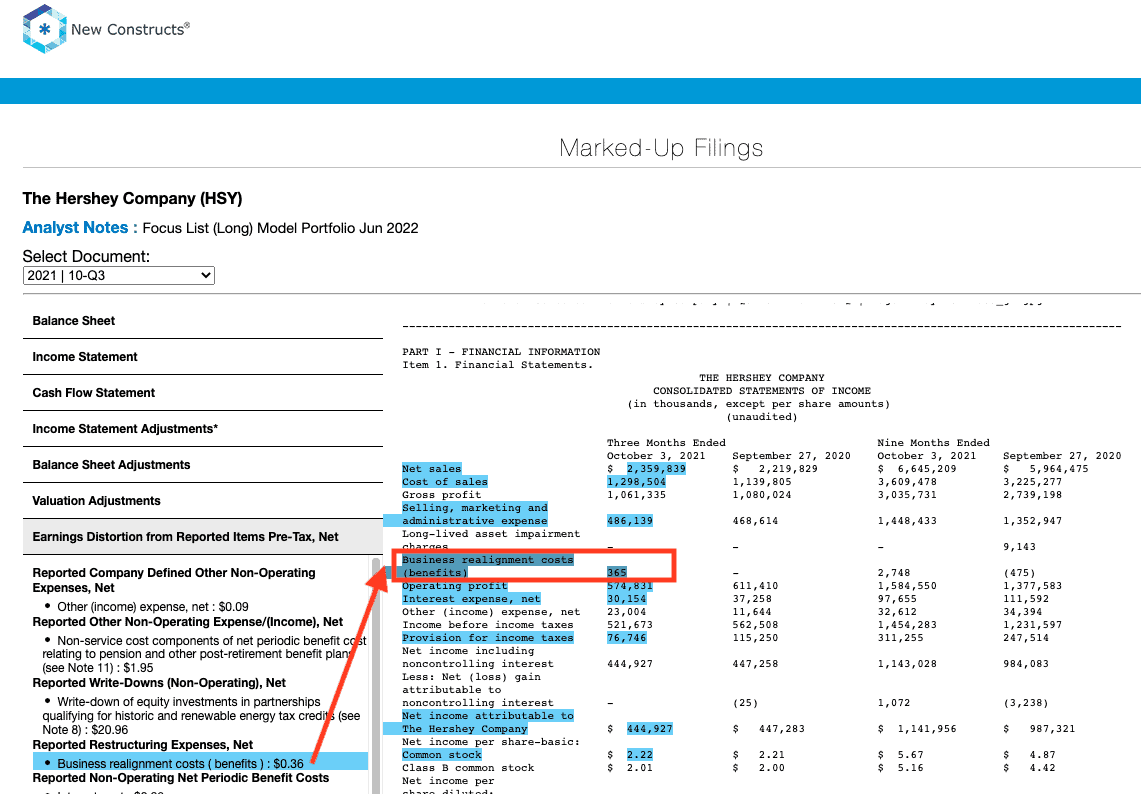Click the Nine Months Ended column header
This screenshot has height=794, width=1141.
pos(934,442)
